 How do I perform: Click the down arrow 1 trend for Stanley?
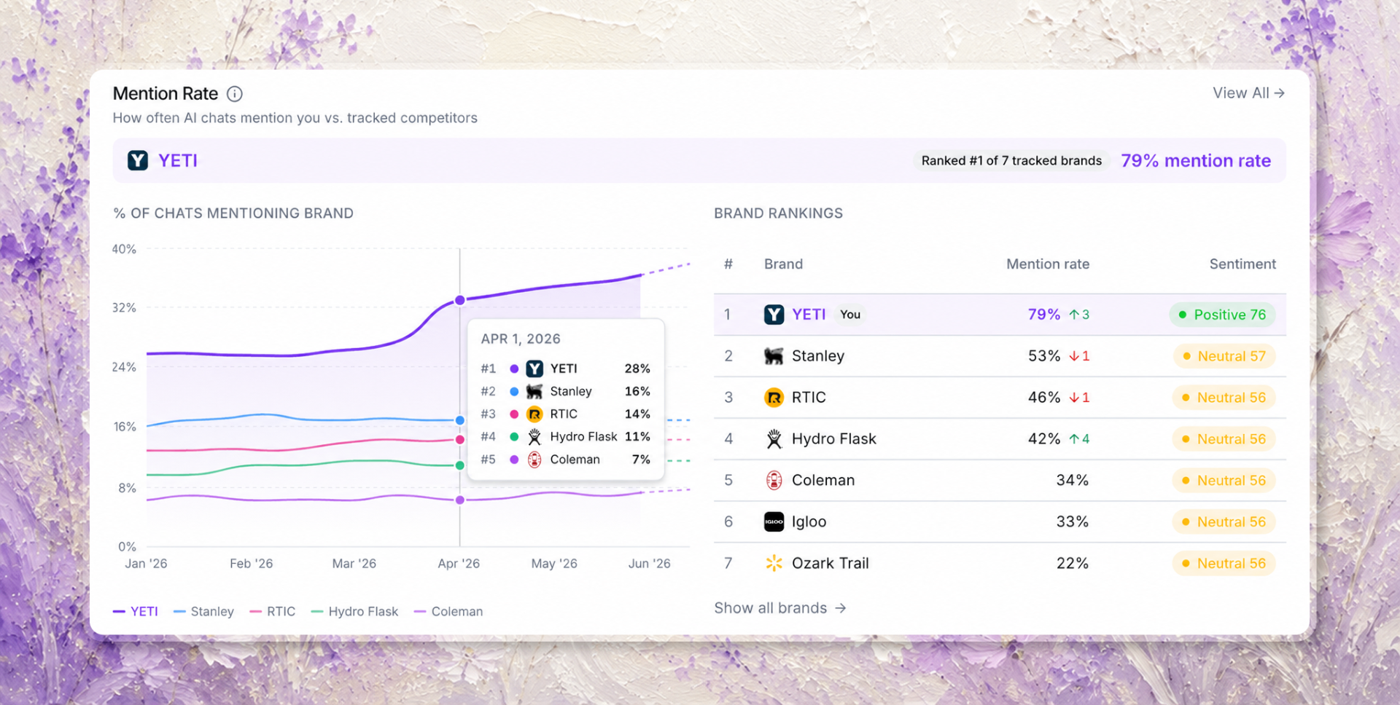click(1079, 356)
